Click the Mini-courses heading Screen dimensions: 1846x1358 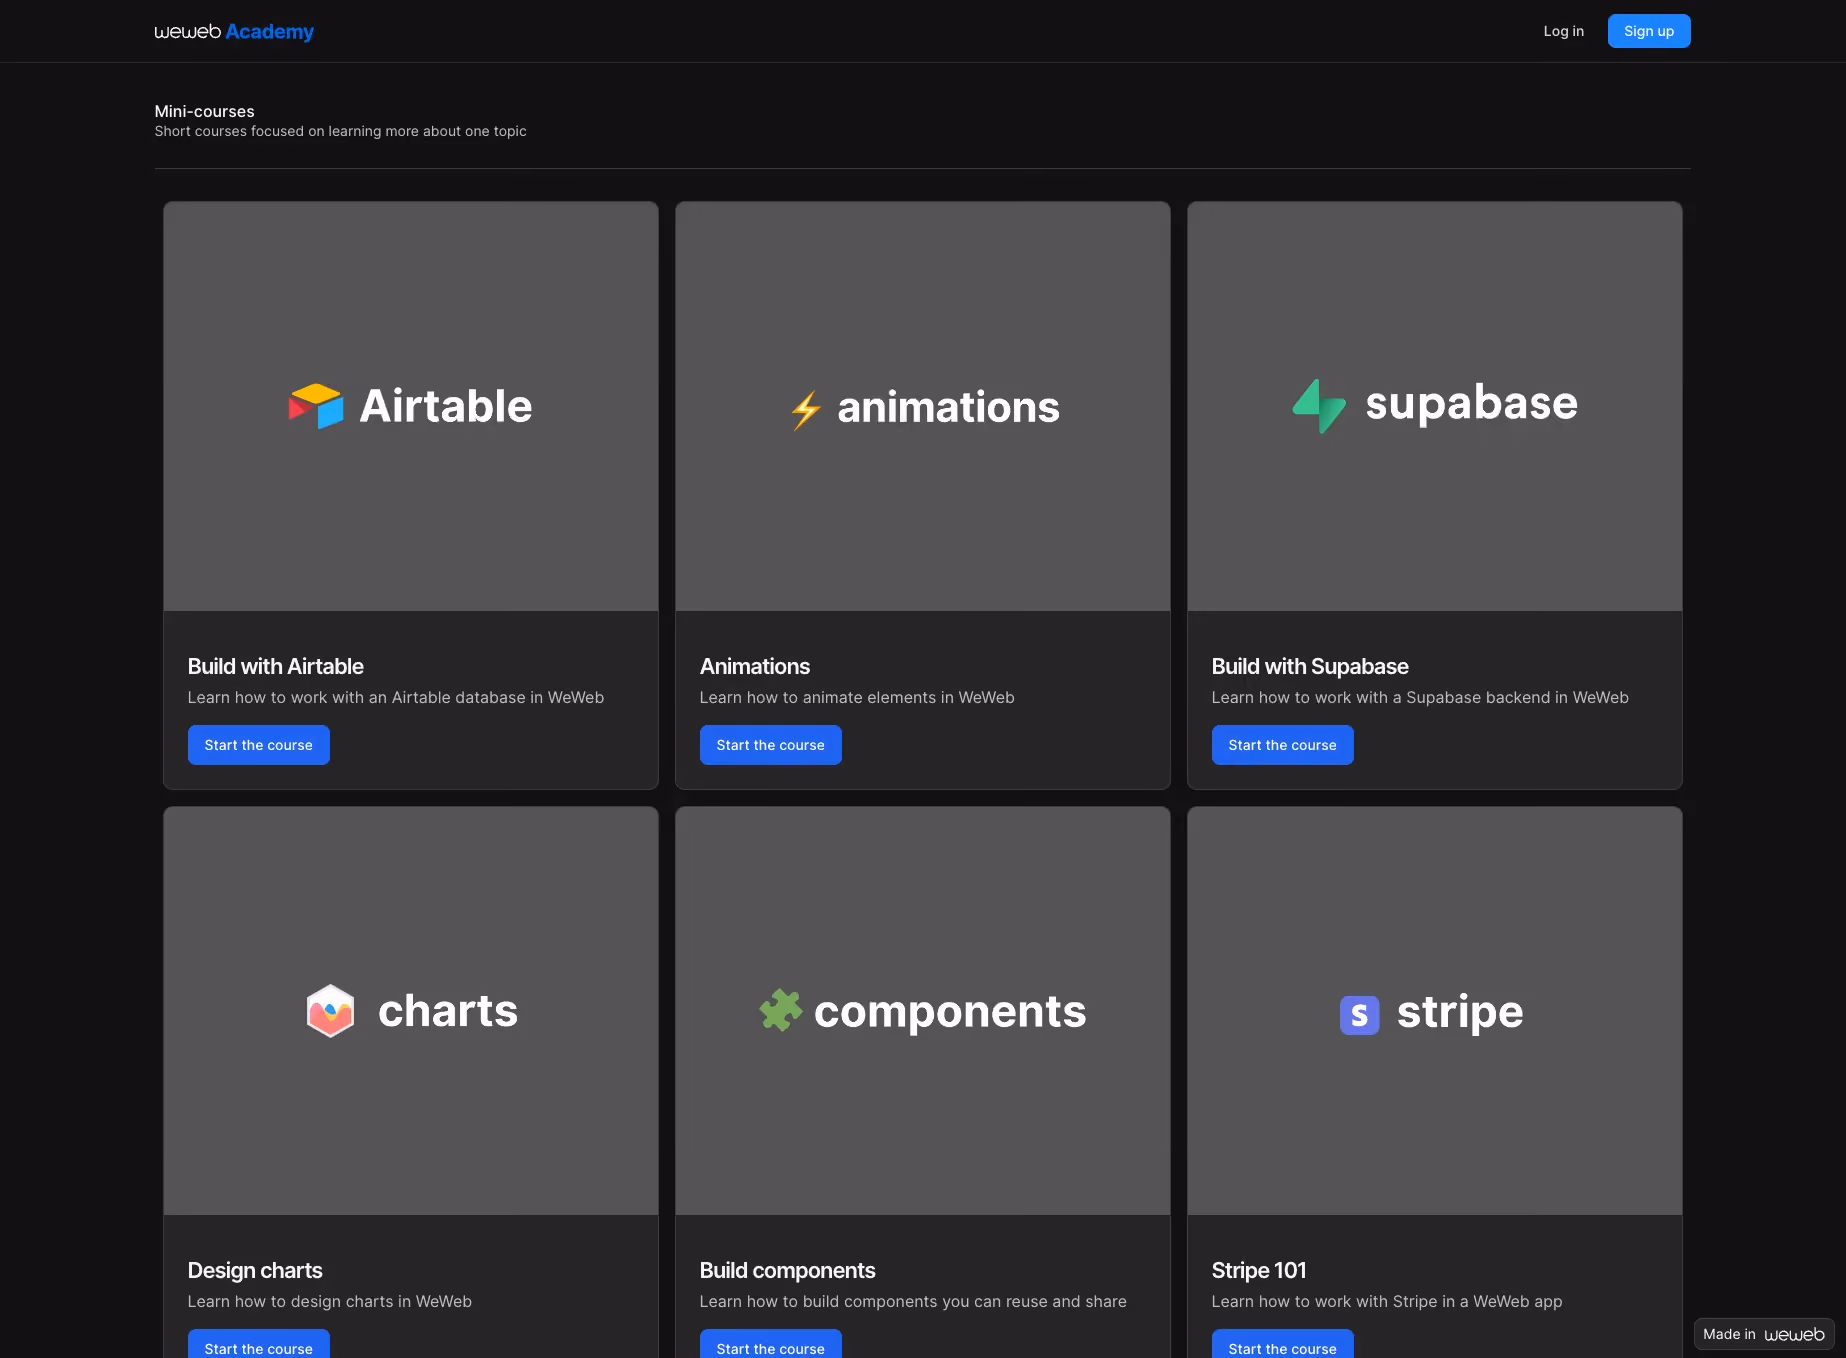coord(205,111)
